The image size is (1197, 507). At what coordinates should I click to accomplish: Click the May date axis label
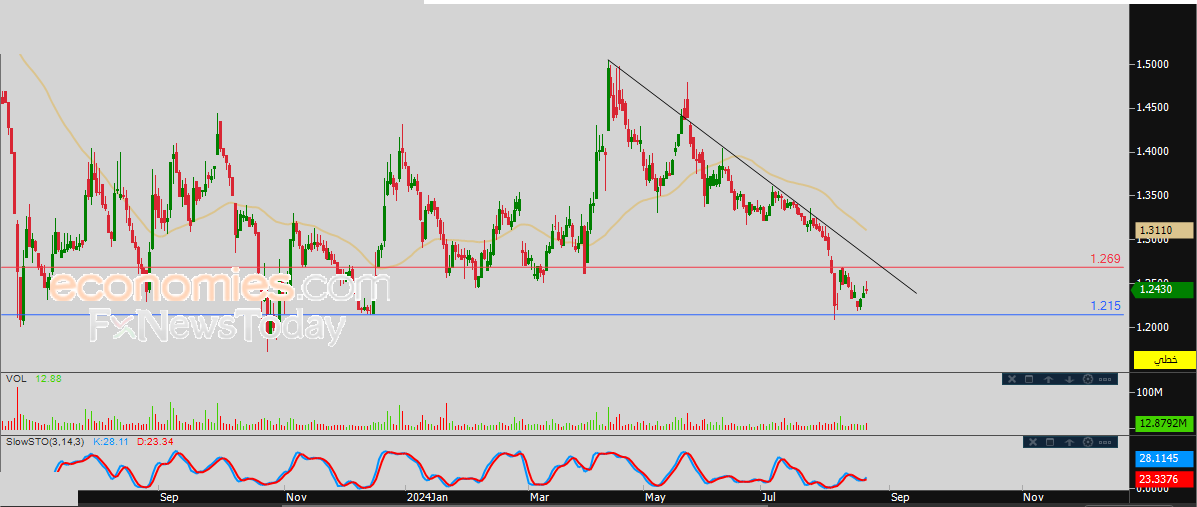657,497
